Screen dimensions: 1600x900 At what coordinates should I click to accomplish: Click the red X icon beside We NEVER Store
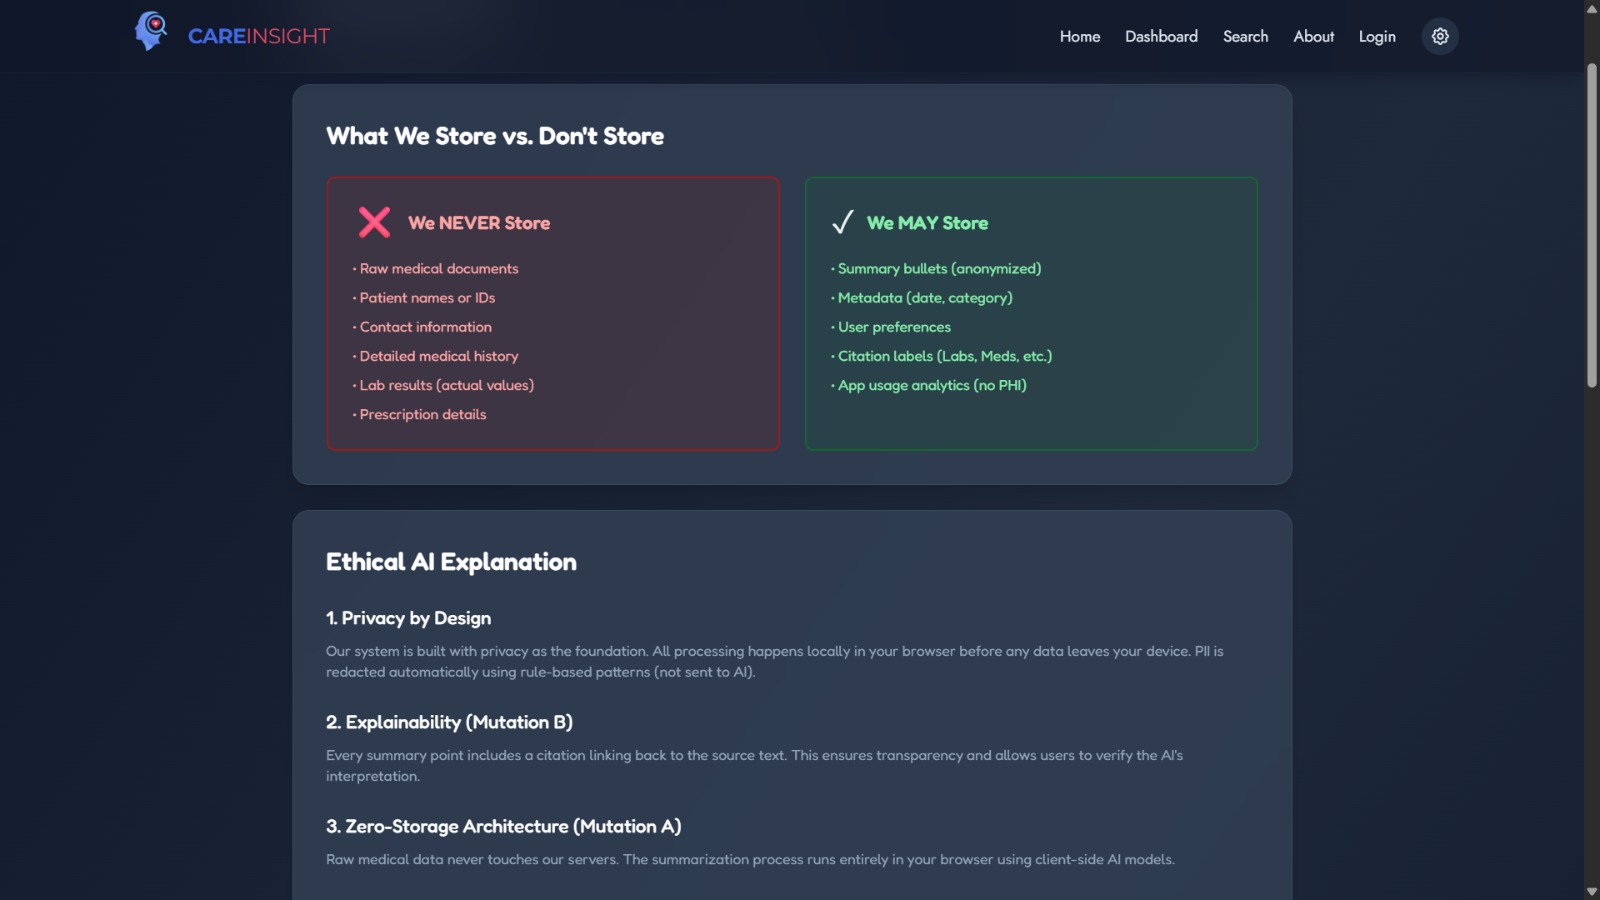(372, 222)
